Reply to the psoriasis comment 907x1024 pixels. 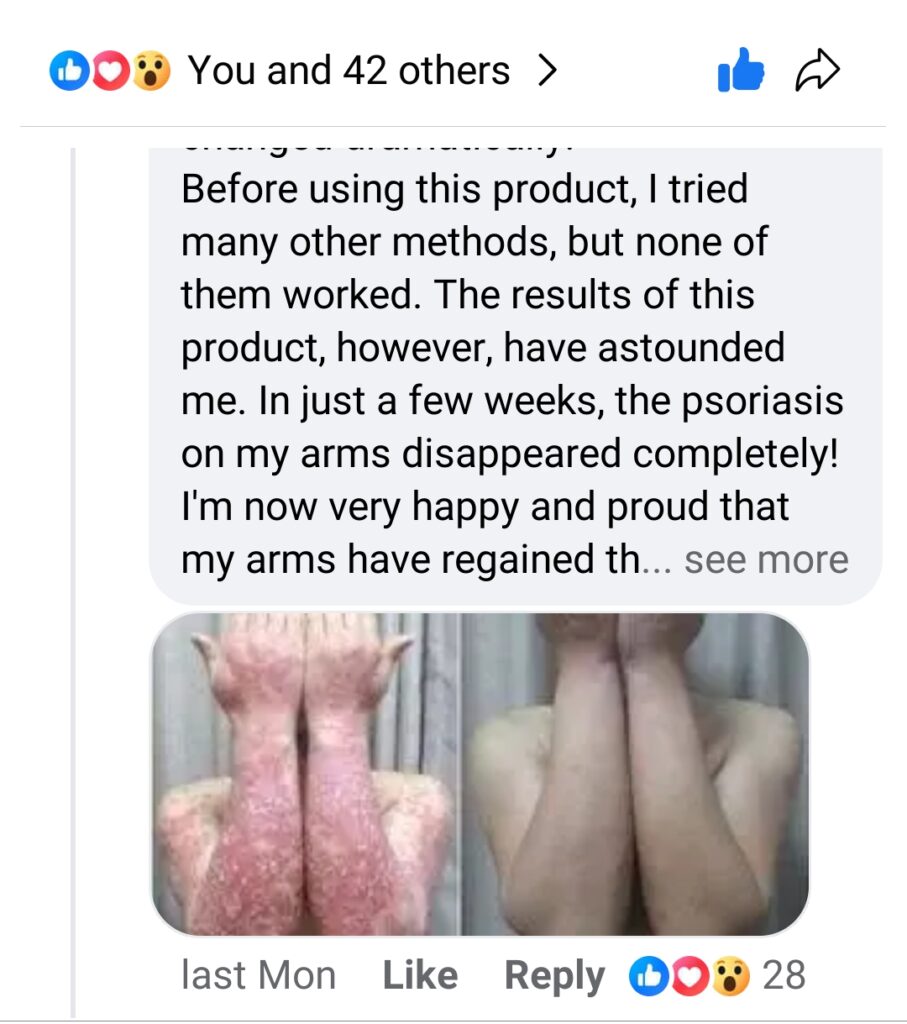pos(554,976)
